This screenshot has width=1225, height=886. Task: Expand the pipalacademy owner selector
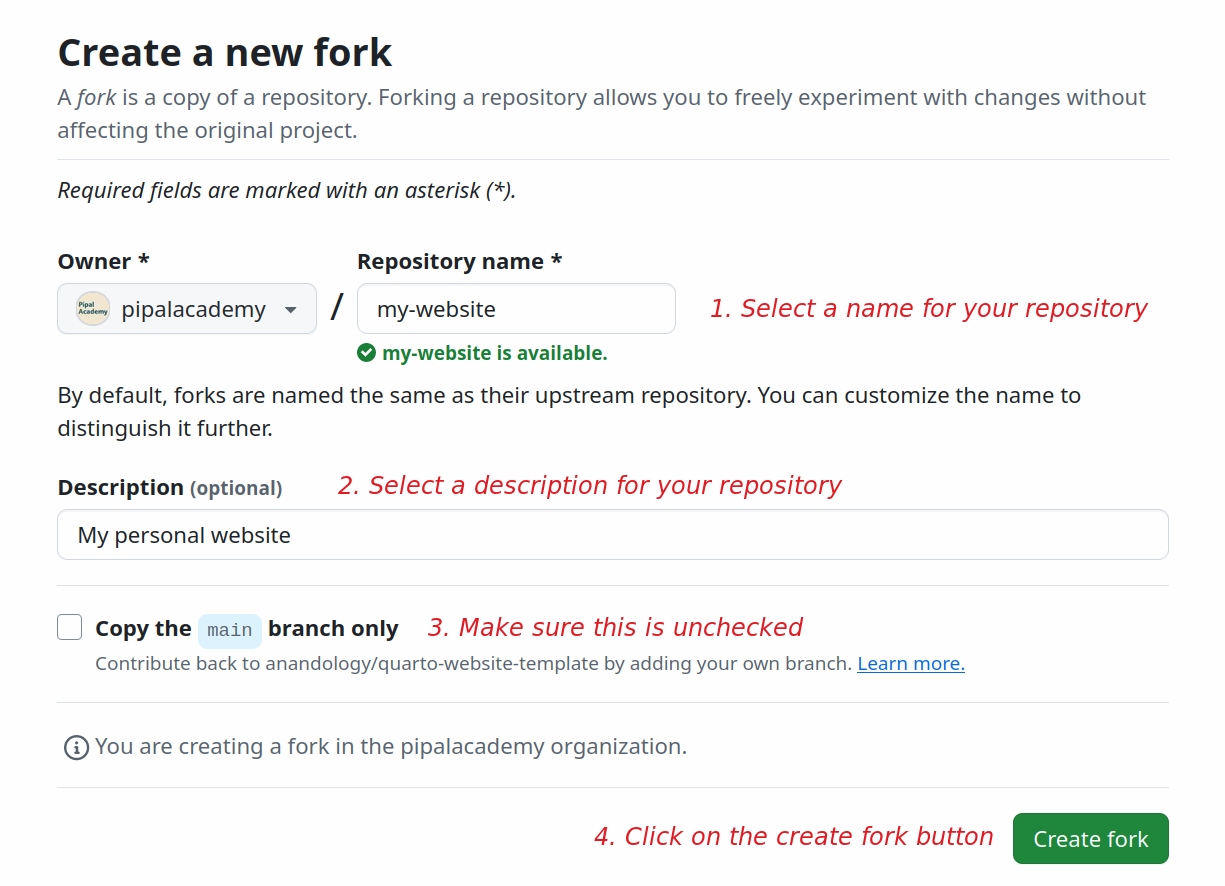pos(187,309)
